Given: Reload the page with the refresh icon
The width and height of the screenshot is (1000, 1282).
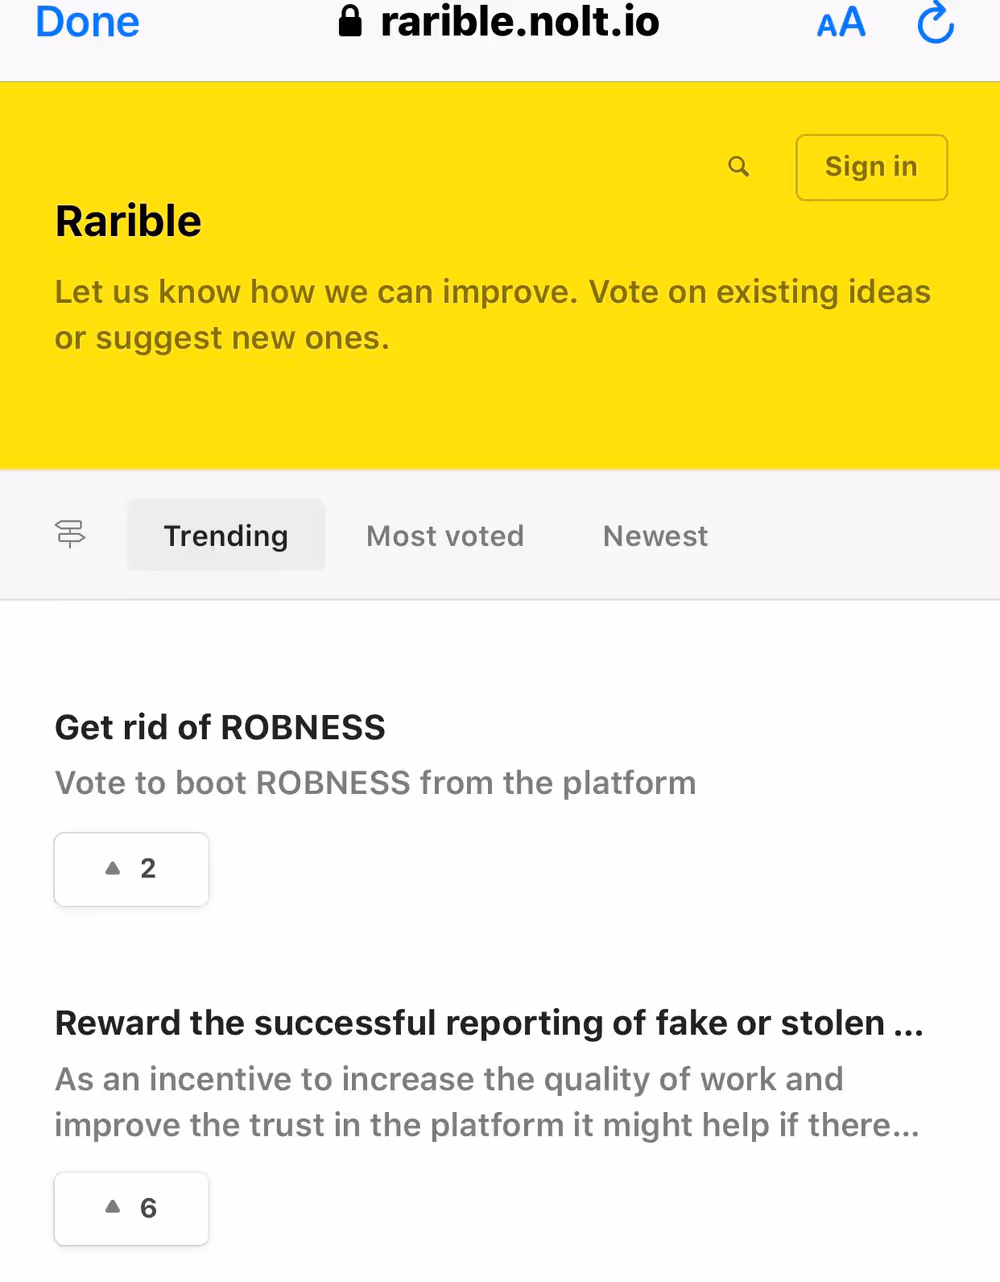Looking at the screenshot, I should (x=936, y=23).
